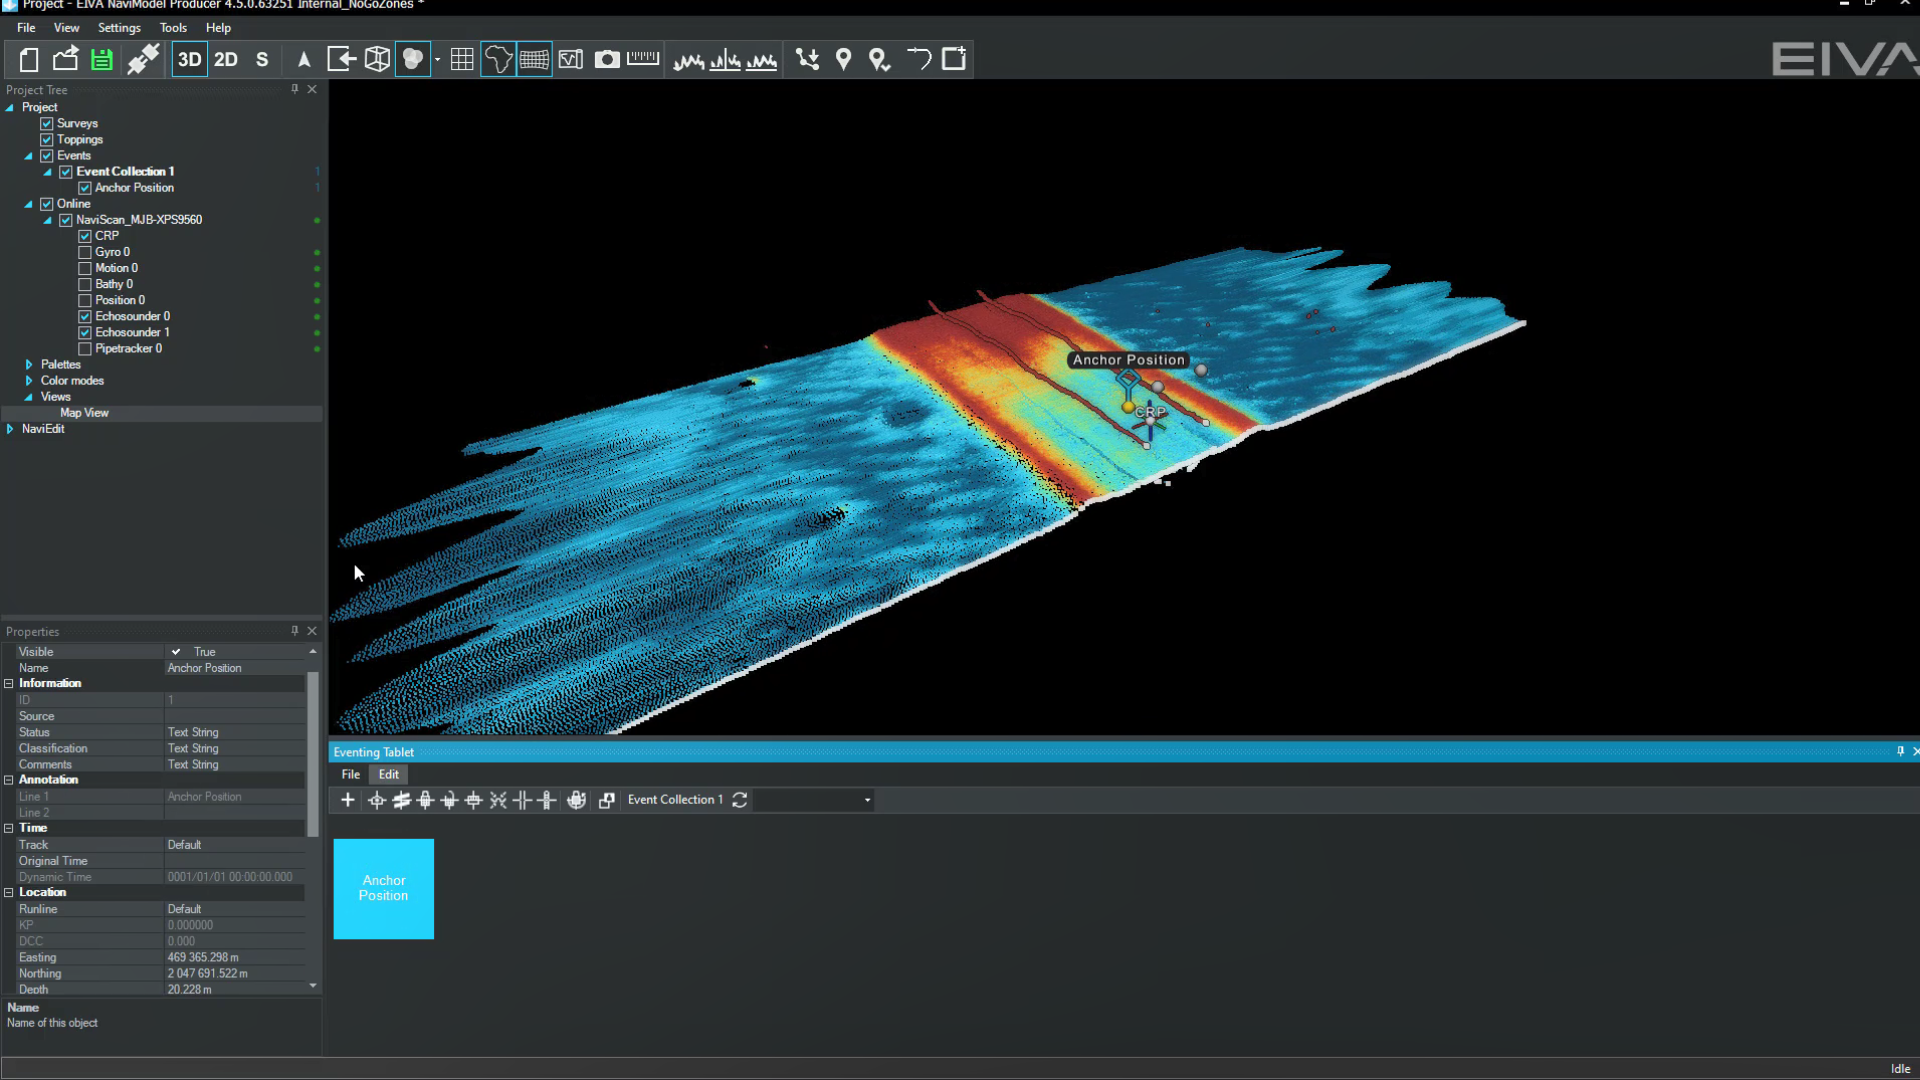Click the Anchor Position event tile
This screenshot has height=1080, width=1920.
(384, 889)
